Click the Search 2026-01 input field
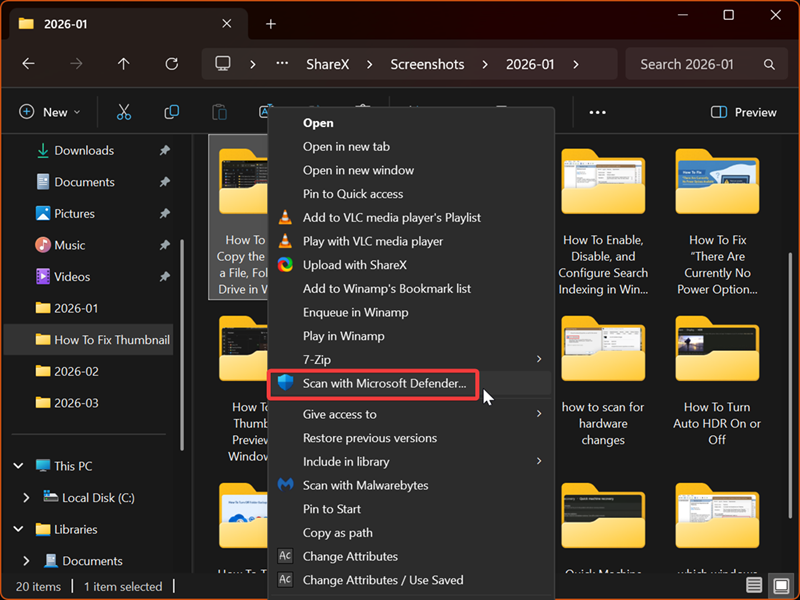Image resolution: width=800 pixels, height=600 pixels. 695,64
